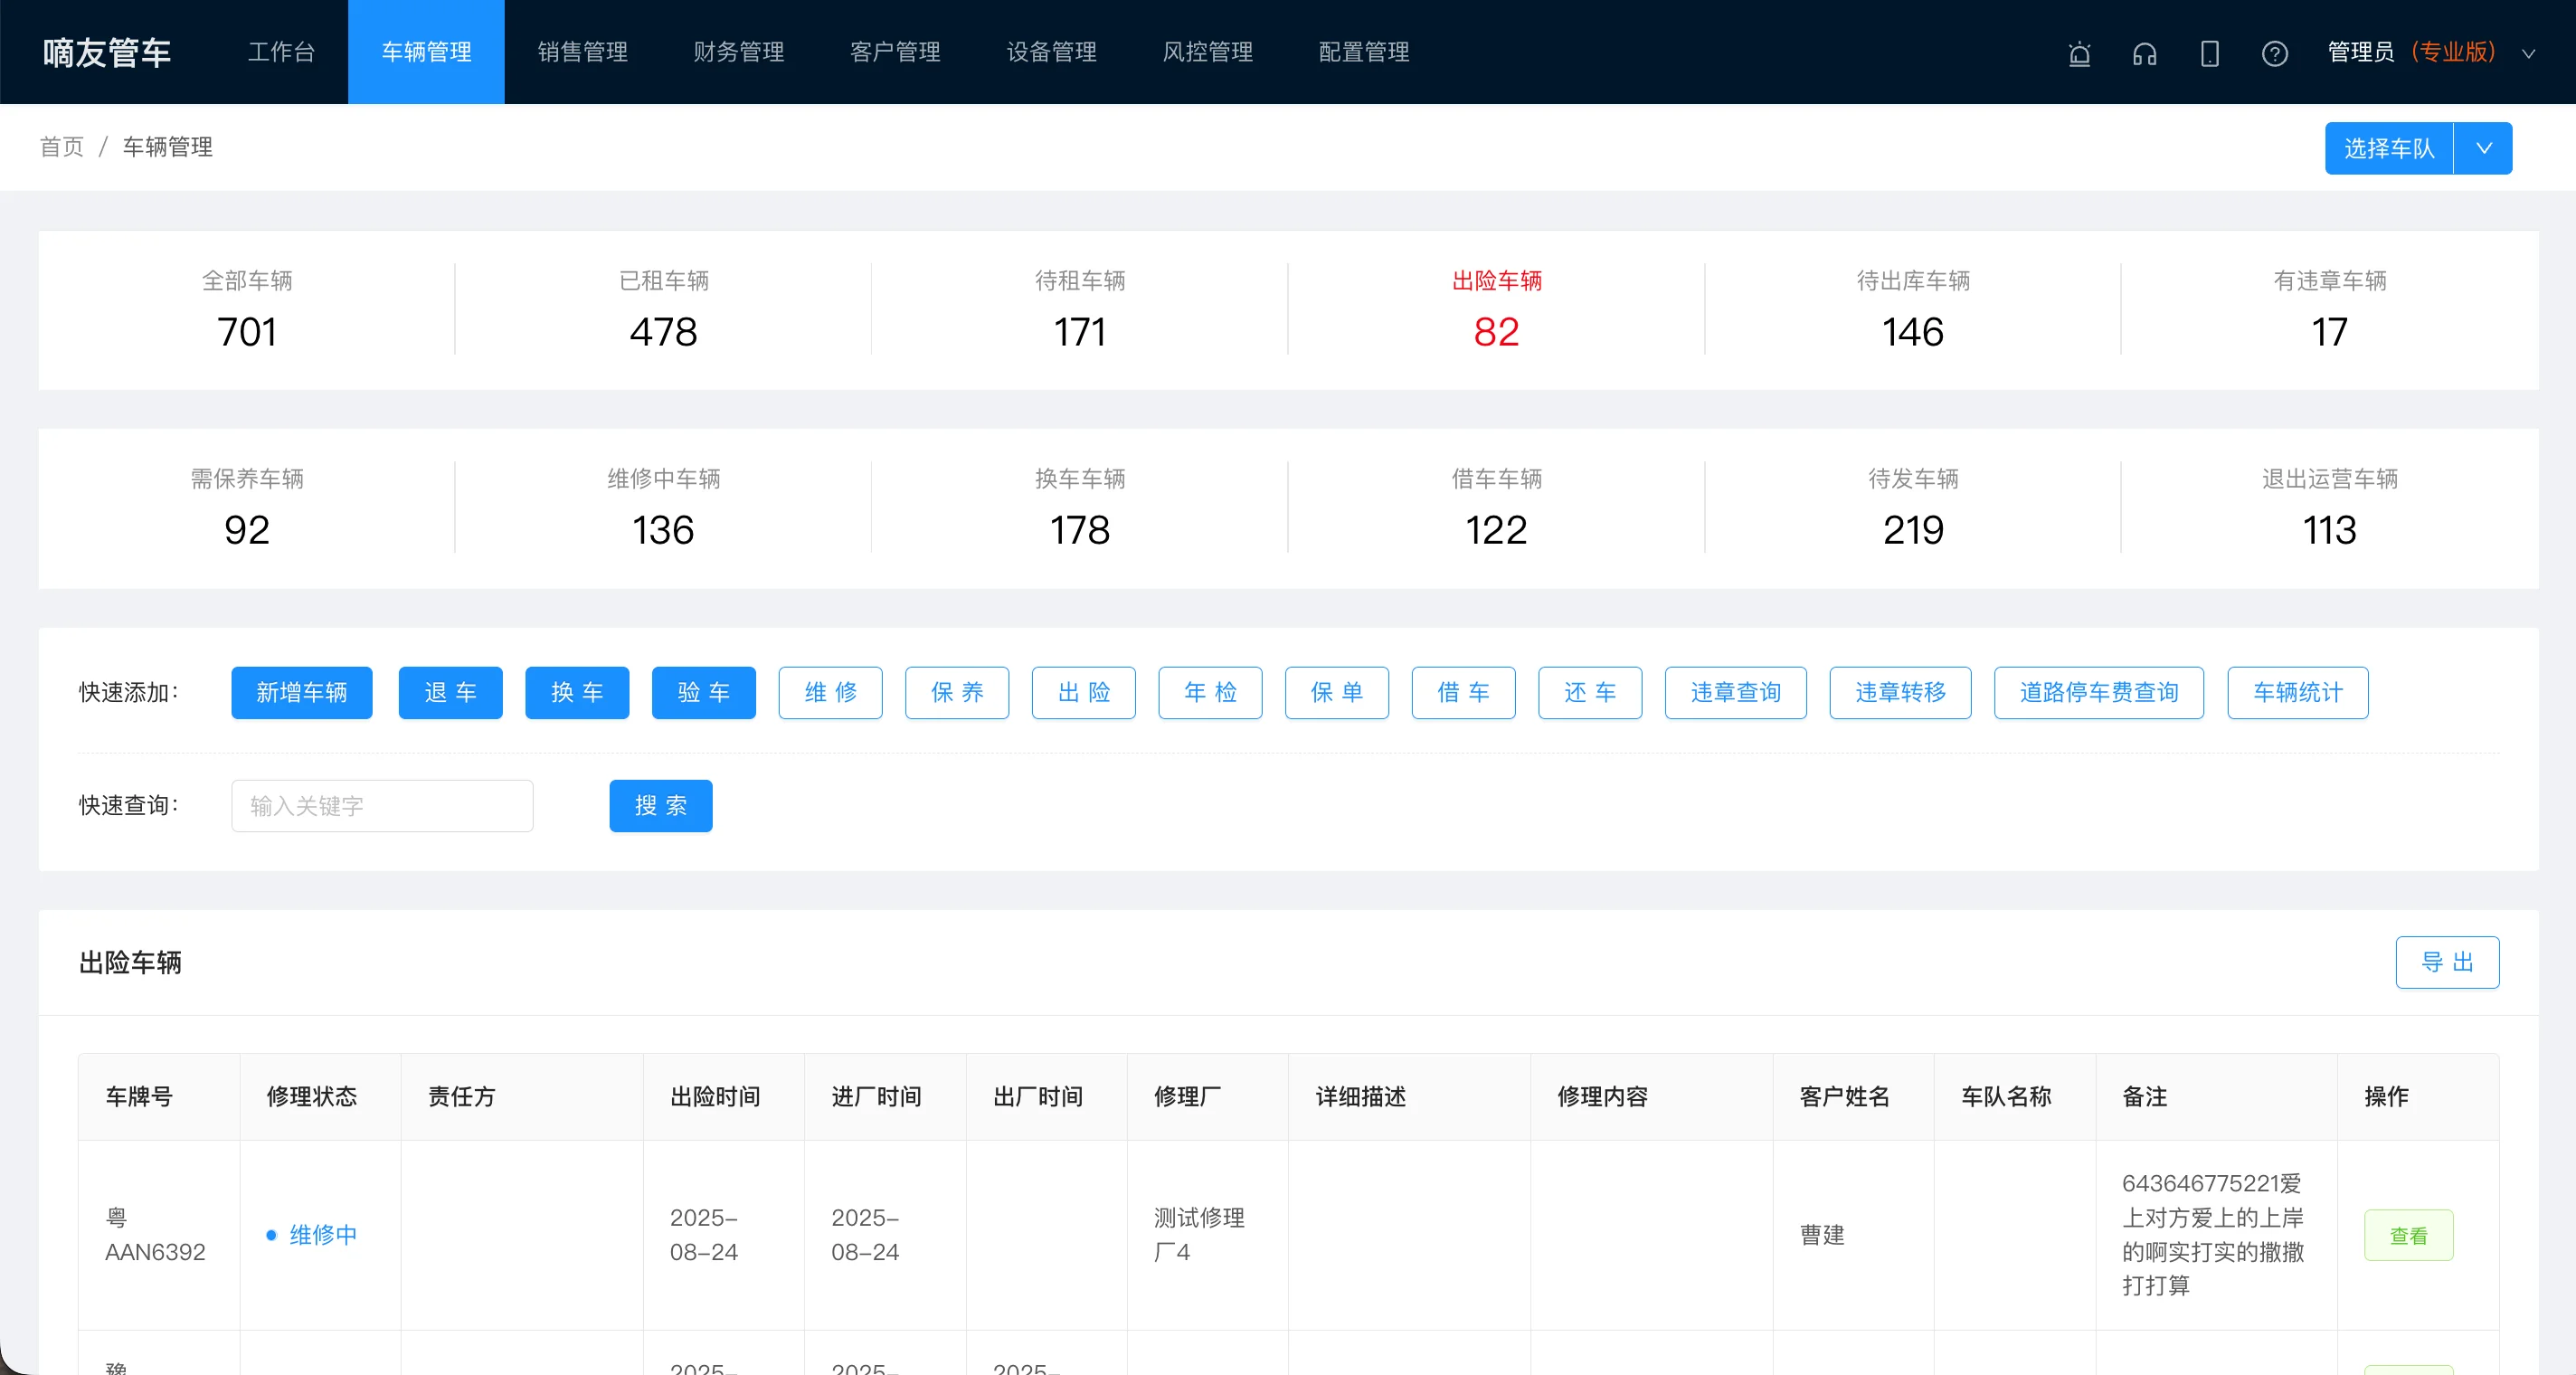
Task: Click 查看 for 粤AAN6392 row
Action: [x=2408, y=1235]
